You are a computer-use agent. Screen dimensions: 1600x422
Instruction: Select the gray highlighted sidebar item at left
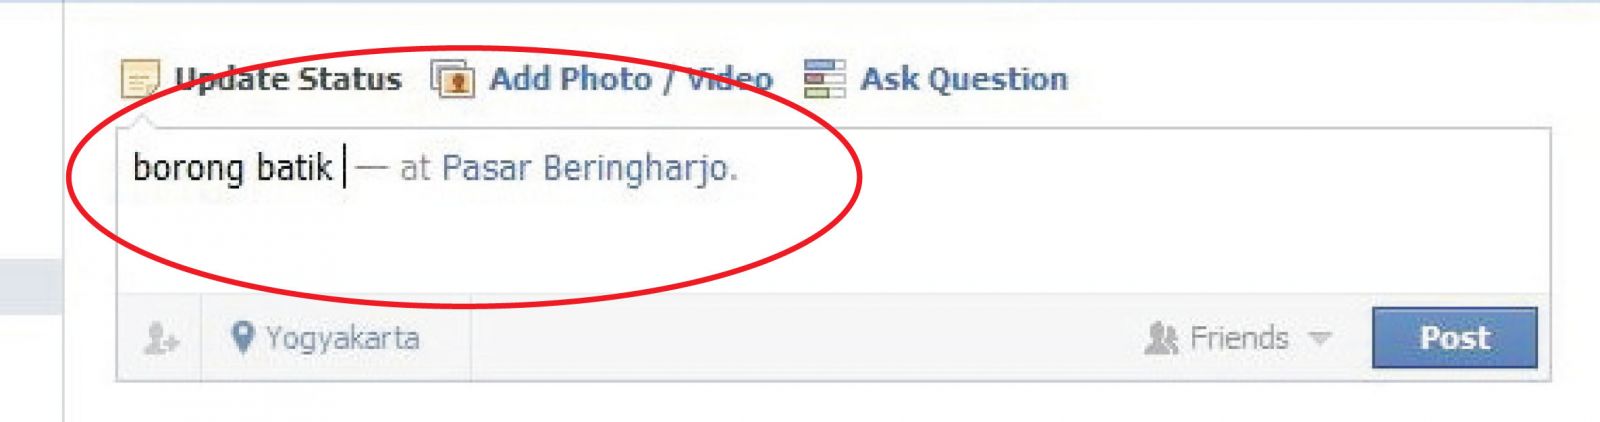[x=31, y=286]
